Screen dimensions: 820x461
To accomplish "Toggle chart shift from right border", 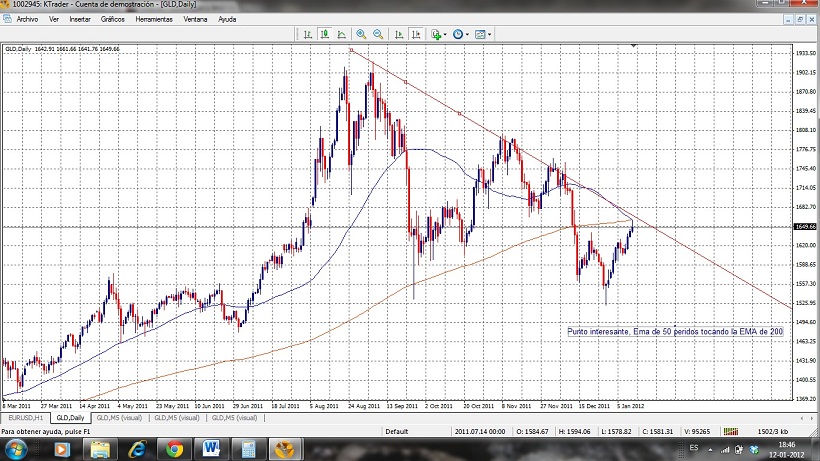I will [415, 34].
